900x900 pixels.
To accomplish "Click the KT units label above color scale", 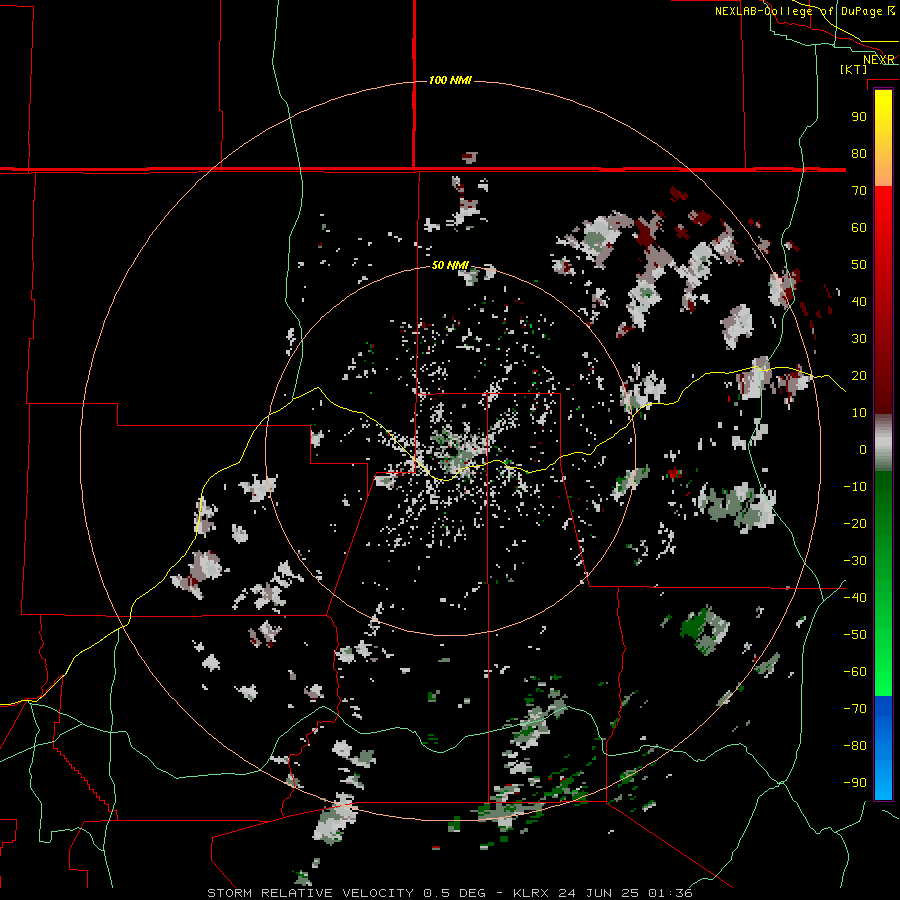I will click(x=854, y=69).
